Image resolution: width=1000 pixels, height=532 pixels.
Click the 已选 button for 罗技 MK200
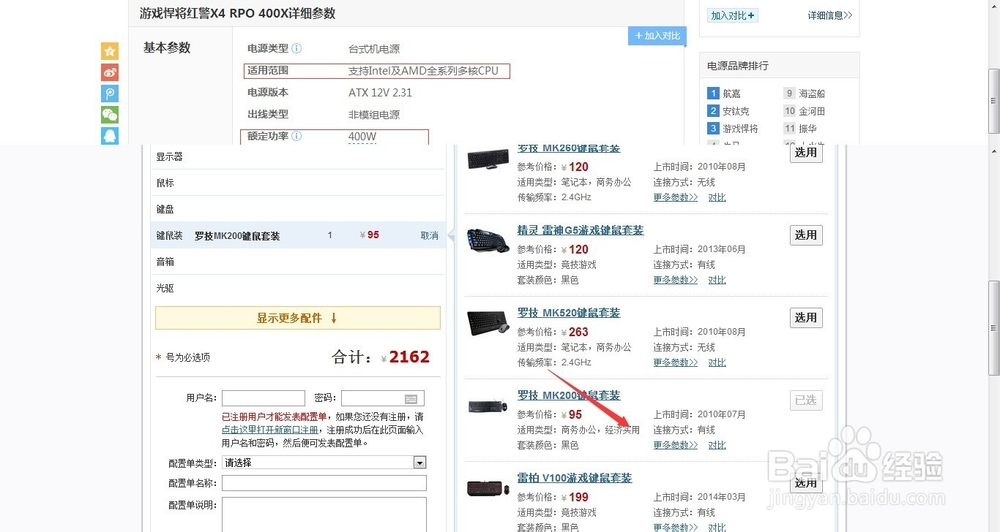click(x=806, y=400)
